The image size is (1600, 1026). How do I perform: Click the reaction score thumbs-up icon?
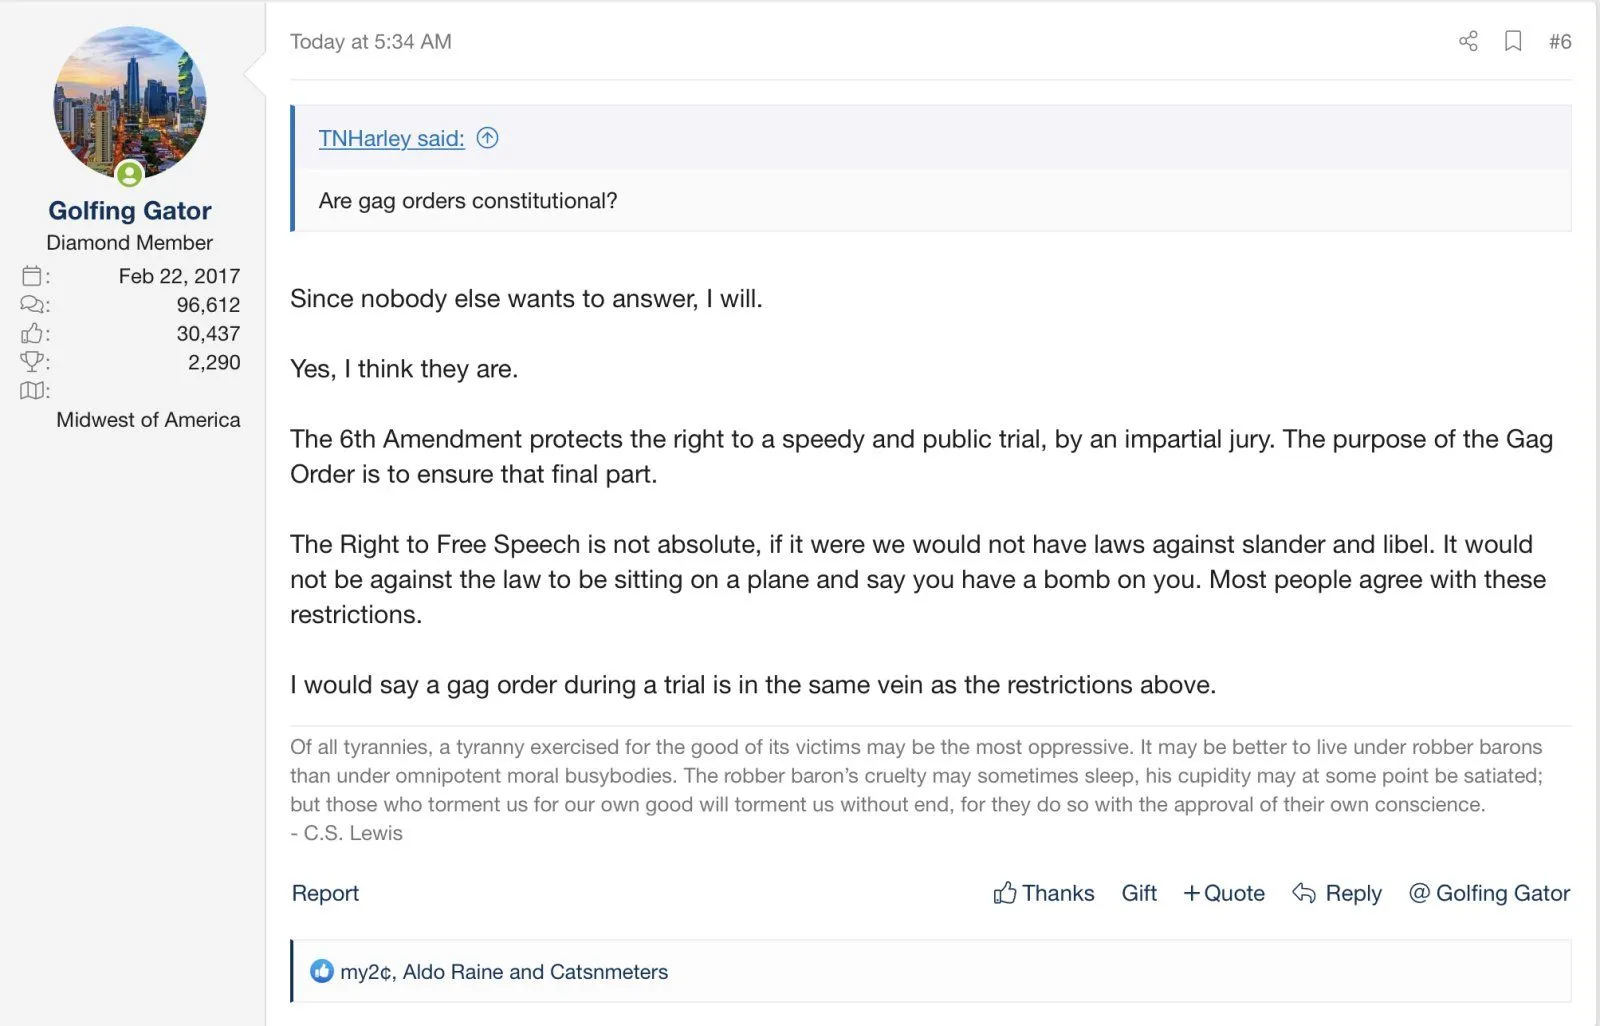point(32,333)
